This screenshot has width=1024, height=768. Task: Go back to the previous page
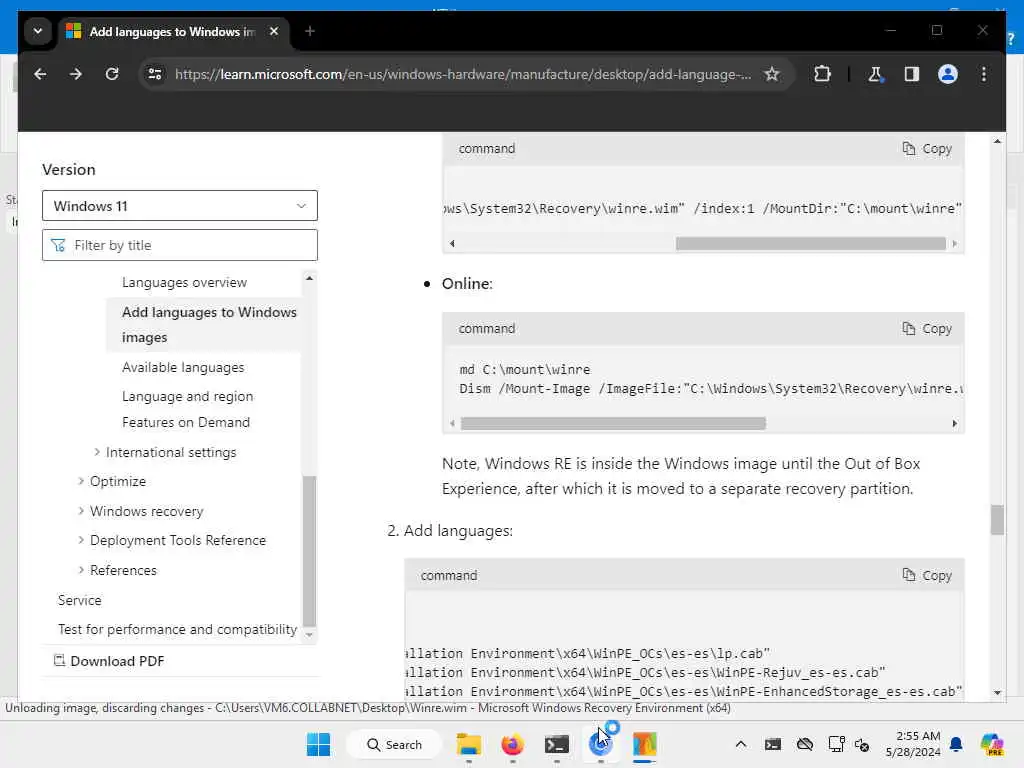click(40, 74)
